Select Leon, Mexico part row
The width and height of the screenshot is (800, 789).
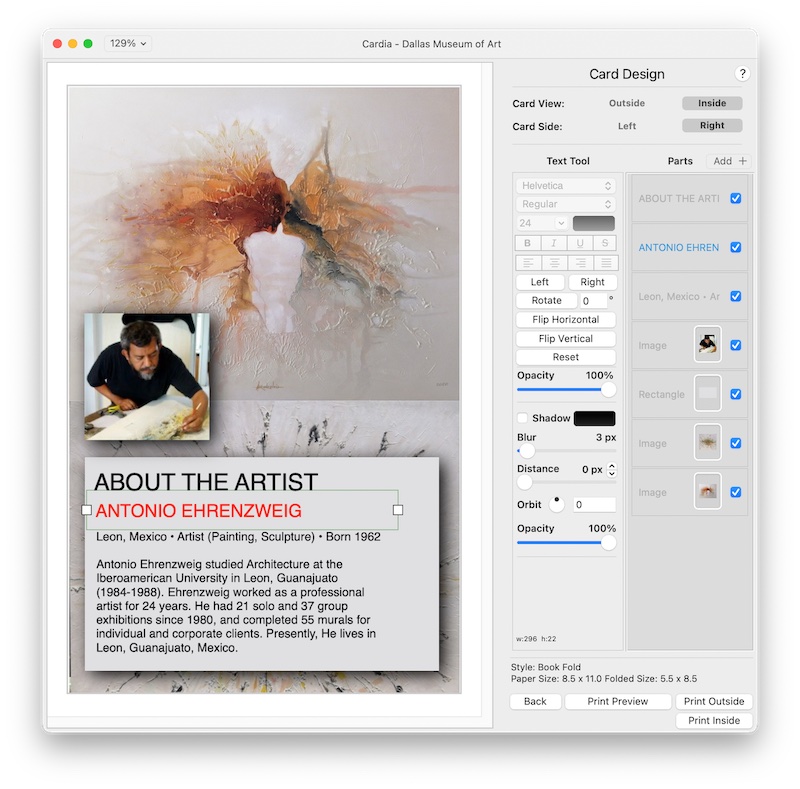point(689,296)
